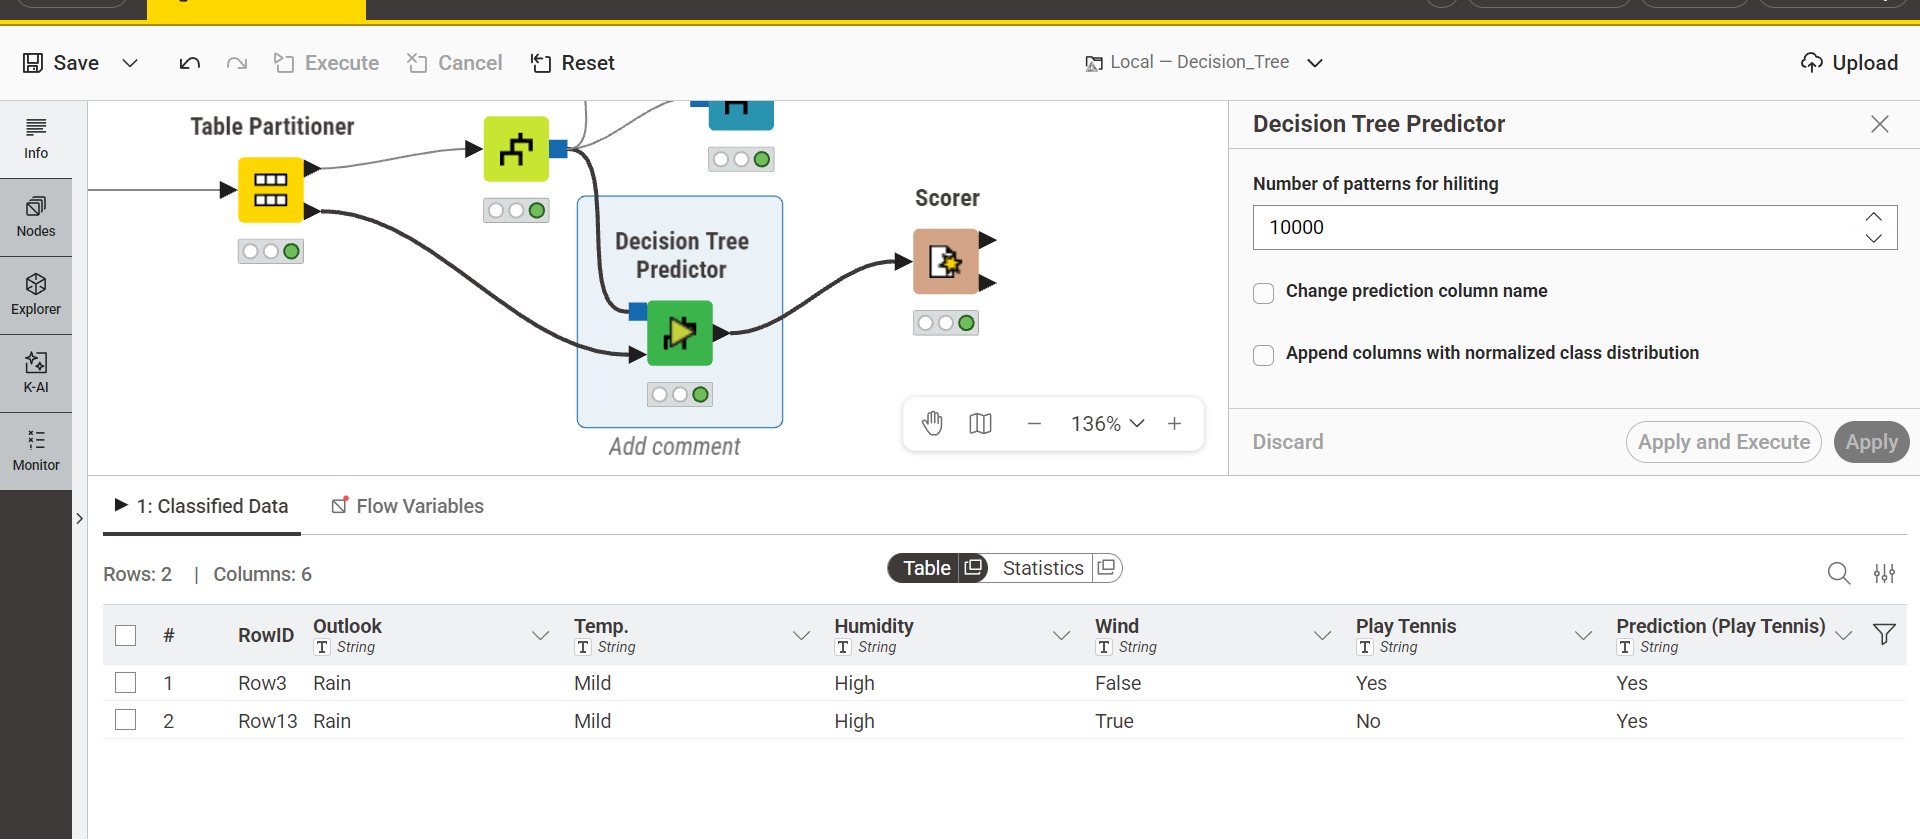The image size is (1920, 839).
Task: Click the Add comment text under the predictor
Action: point(675,447)
